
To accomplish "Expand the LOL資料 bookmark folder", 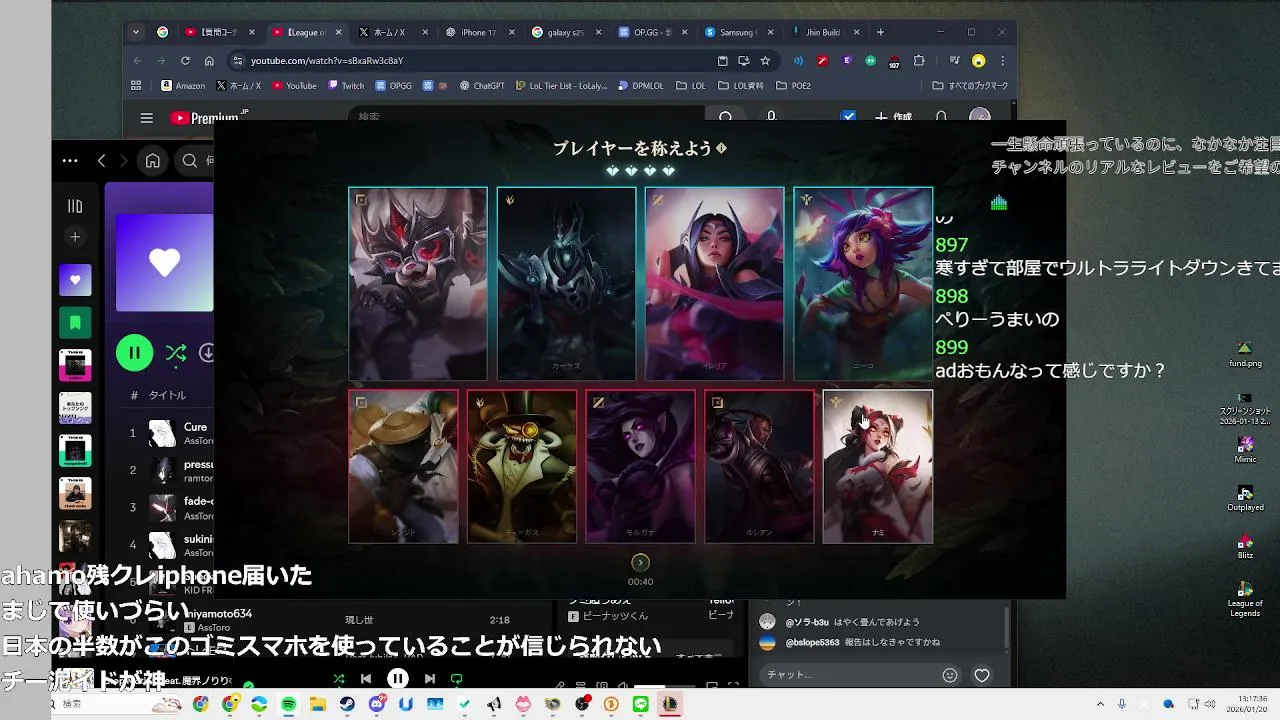I will pos(740,86).
